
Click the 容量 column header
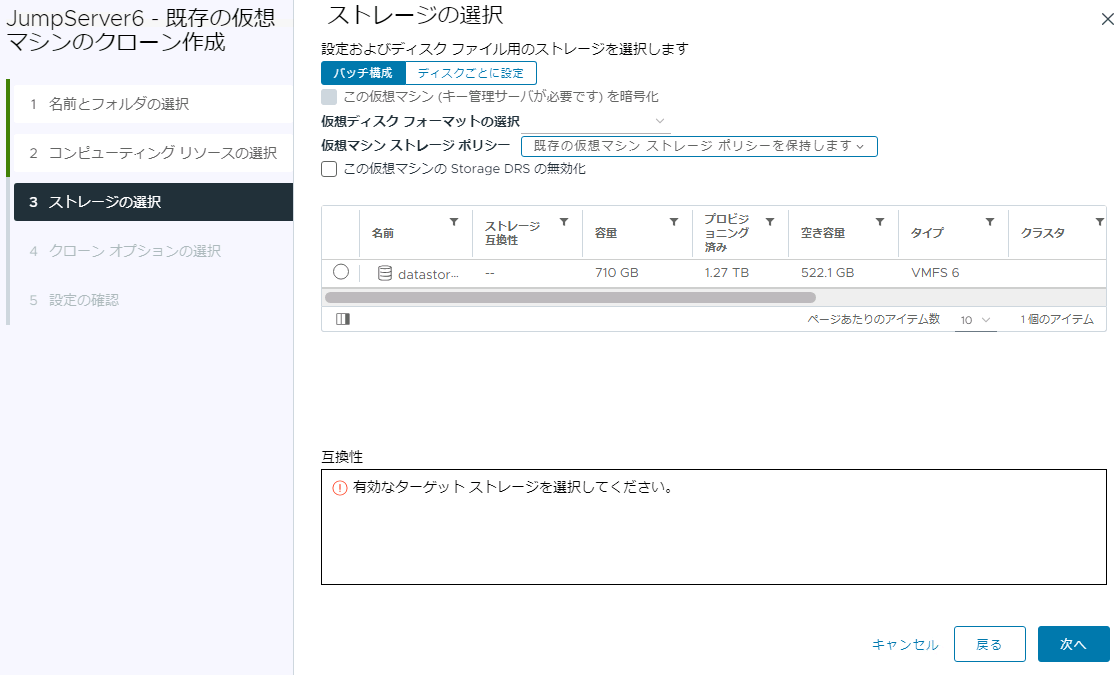[x=606, y=233]
